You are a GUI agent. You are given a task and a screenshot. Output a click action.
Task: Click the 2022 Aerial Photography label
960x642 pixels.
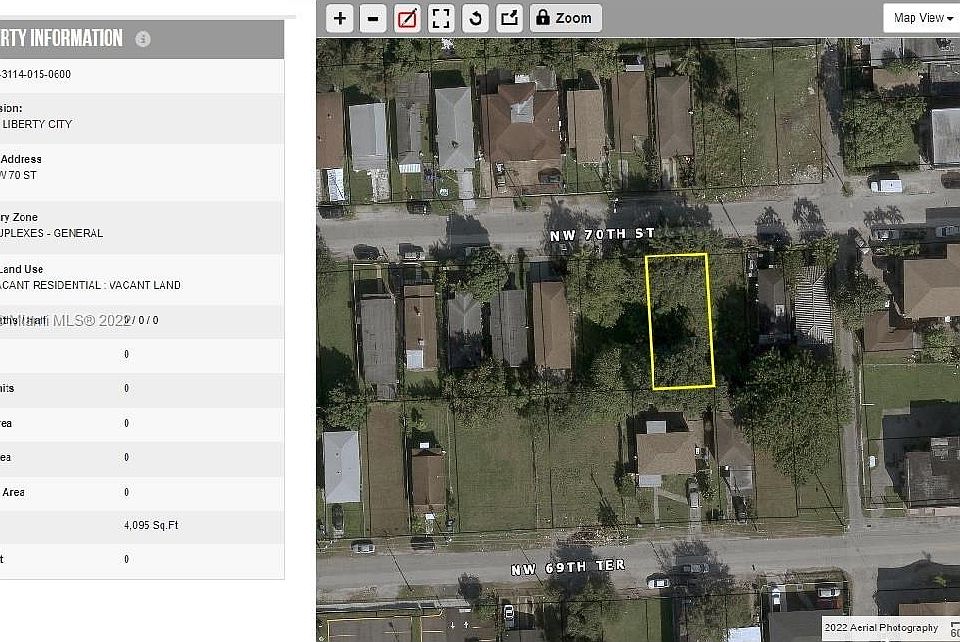[881, 627]
